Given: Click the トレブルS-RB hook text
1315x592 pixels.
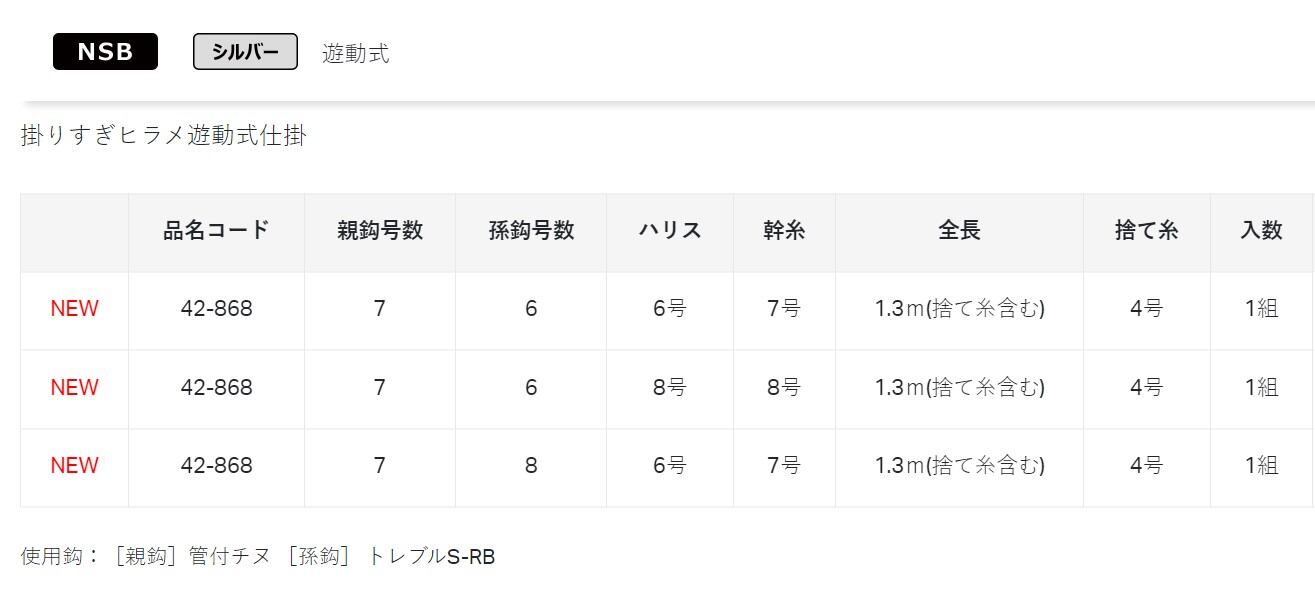Looking at the screenshot, I should (431, 557).
